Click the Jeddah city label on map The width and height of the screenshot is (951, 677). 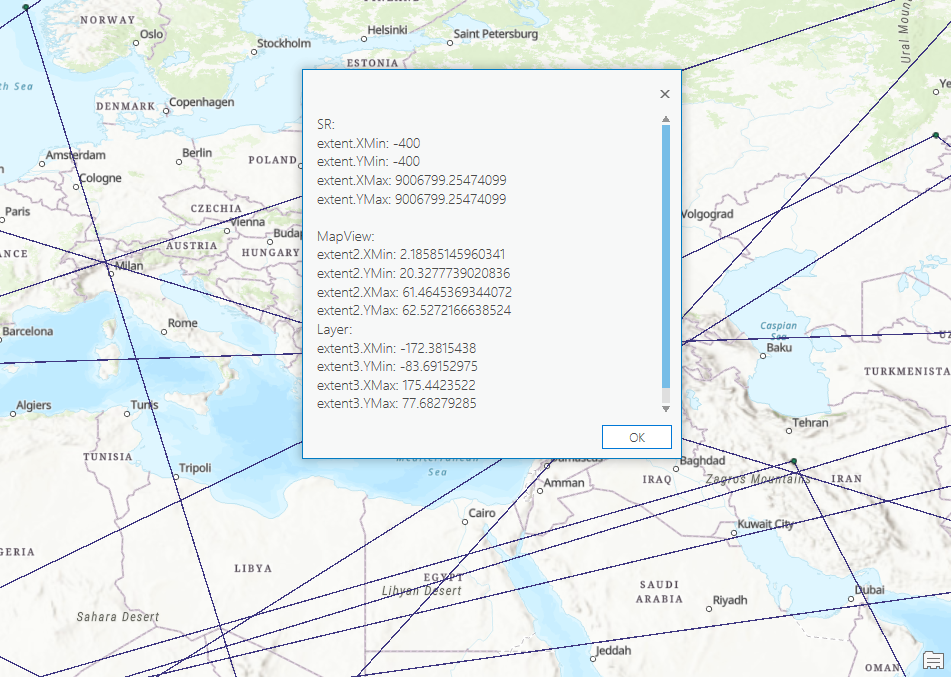click(613, 651)
